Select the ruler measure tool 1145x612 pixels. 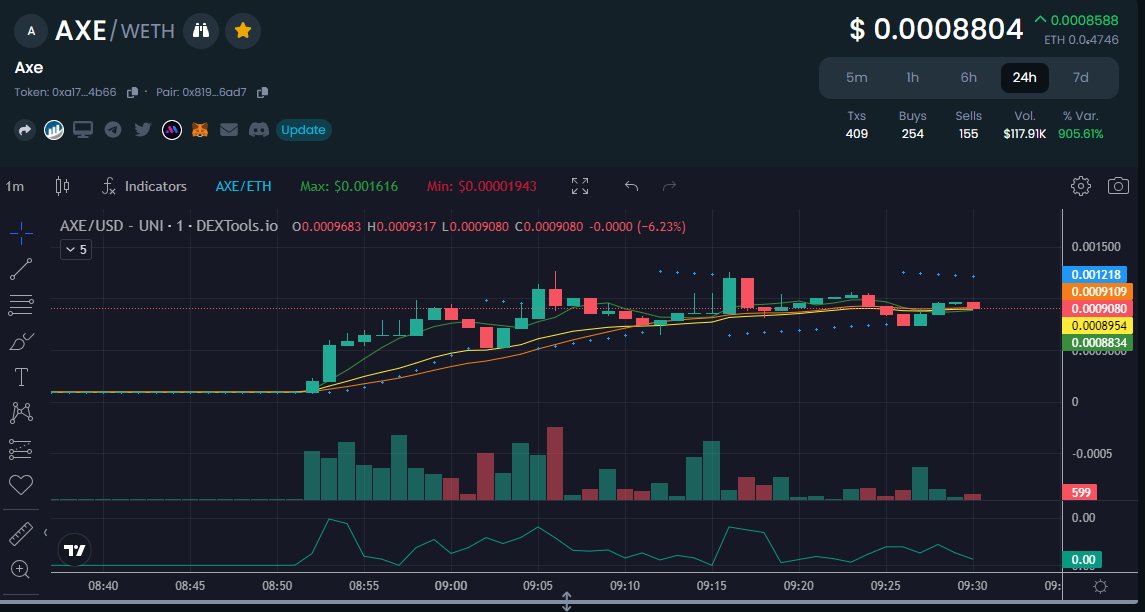(21, 534)
